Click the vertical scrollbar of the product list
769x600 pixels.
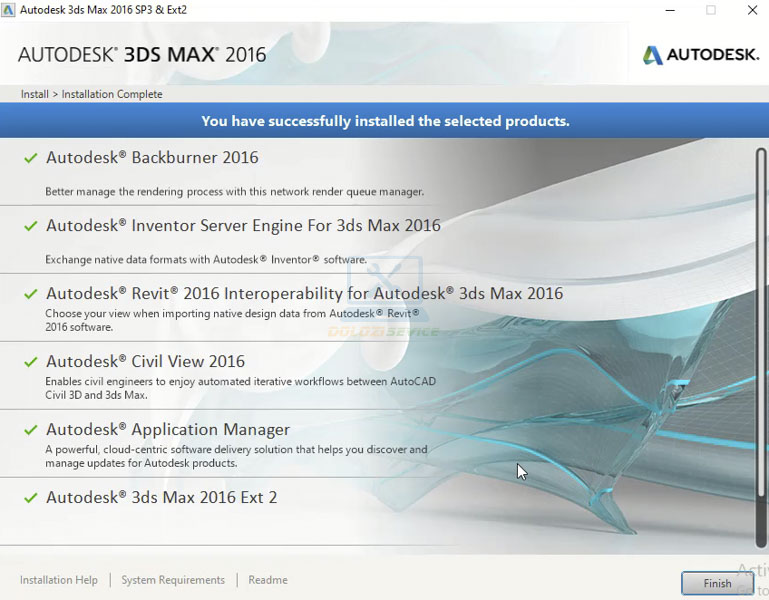[x=761, y=340]
